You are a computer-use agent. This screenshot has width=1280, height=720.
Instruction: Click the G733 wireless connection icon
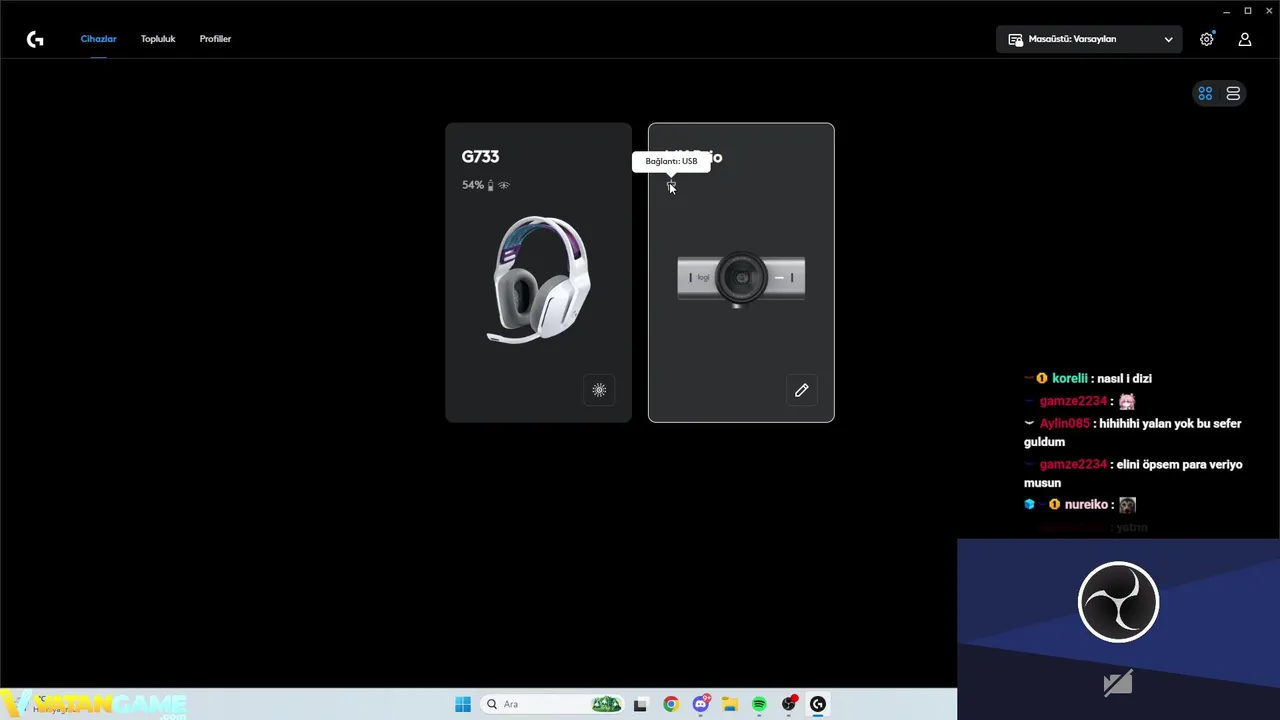coord(504,185)
